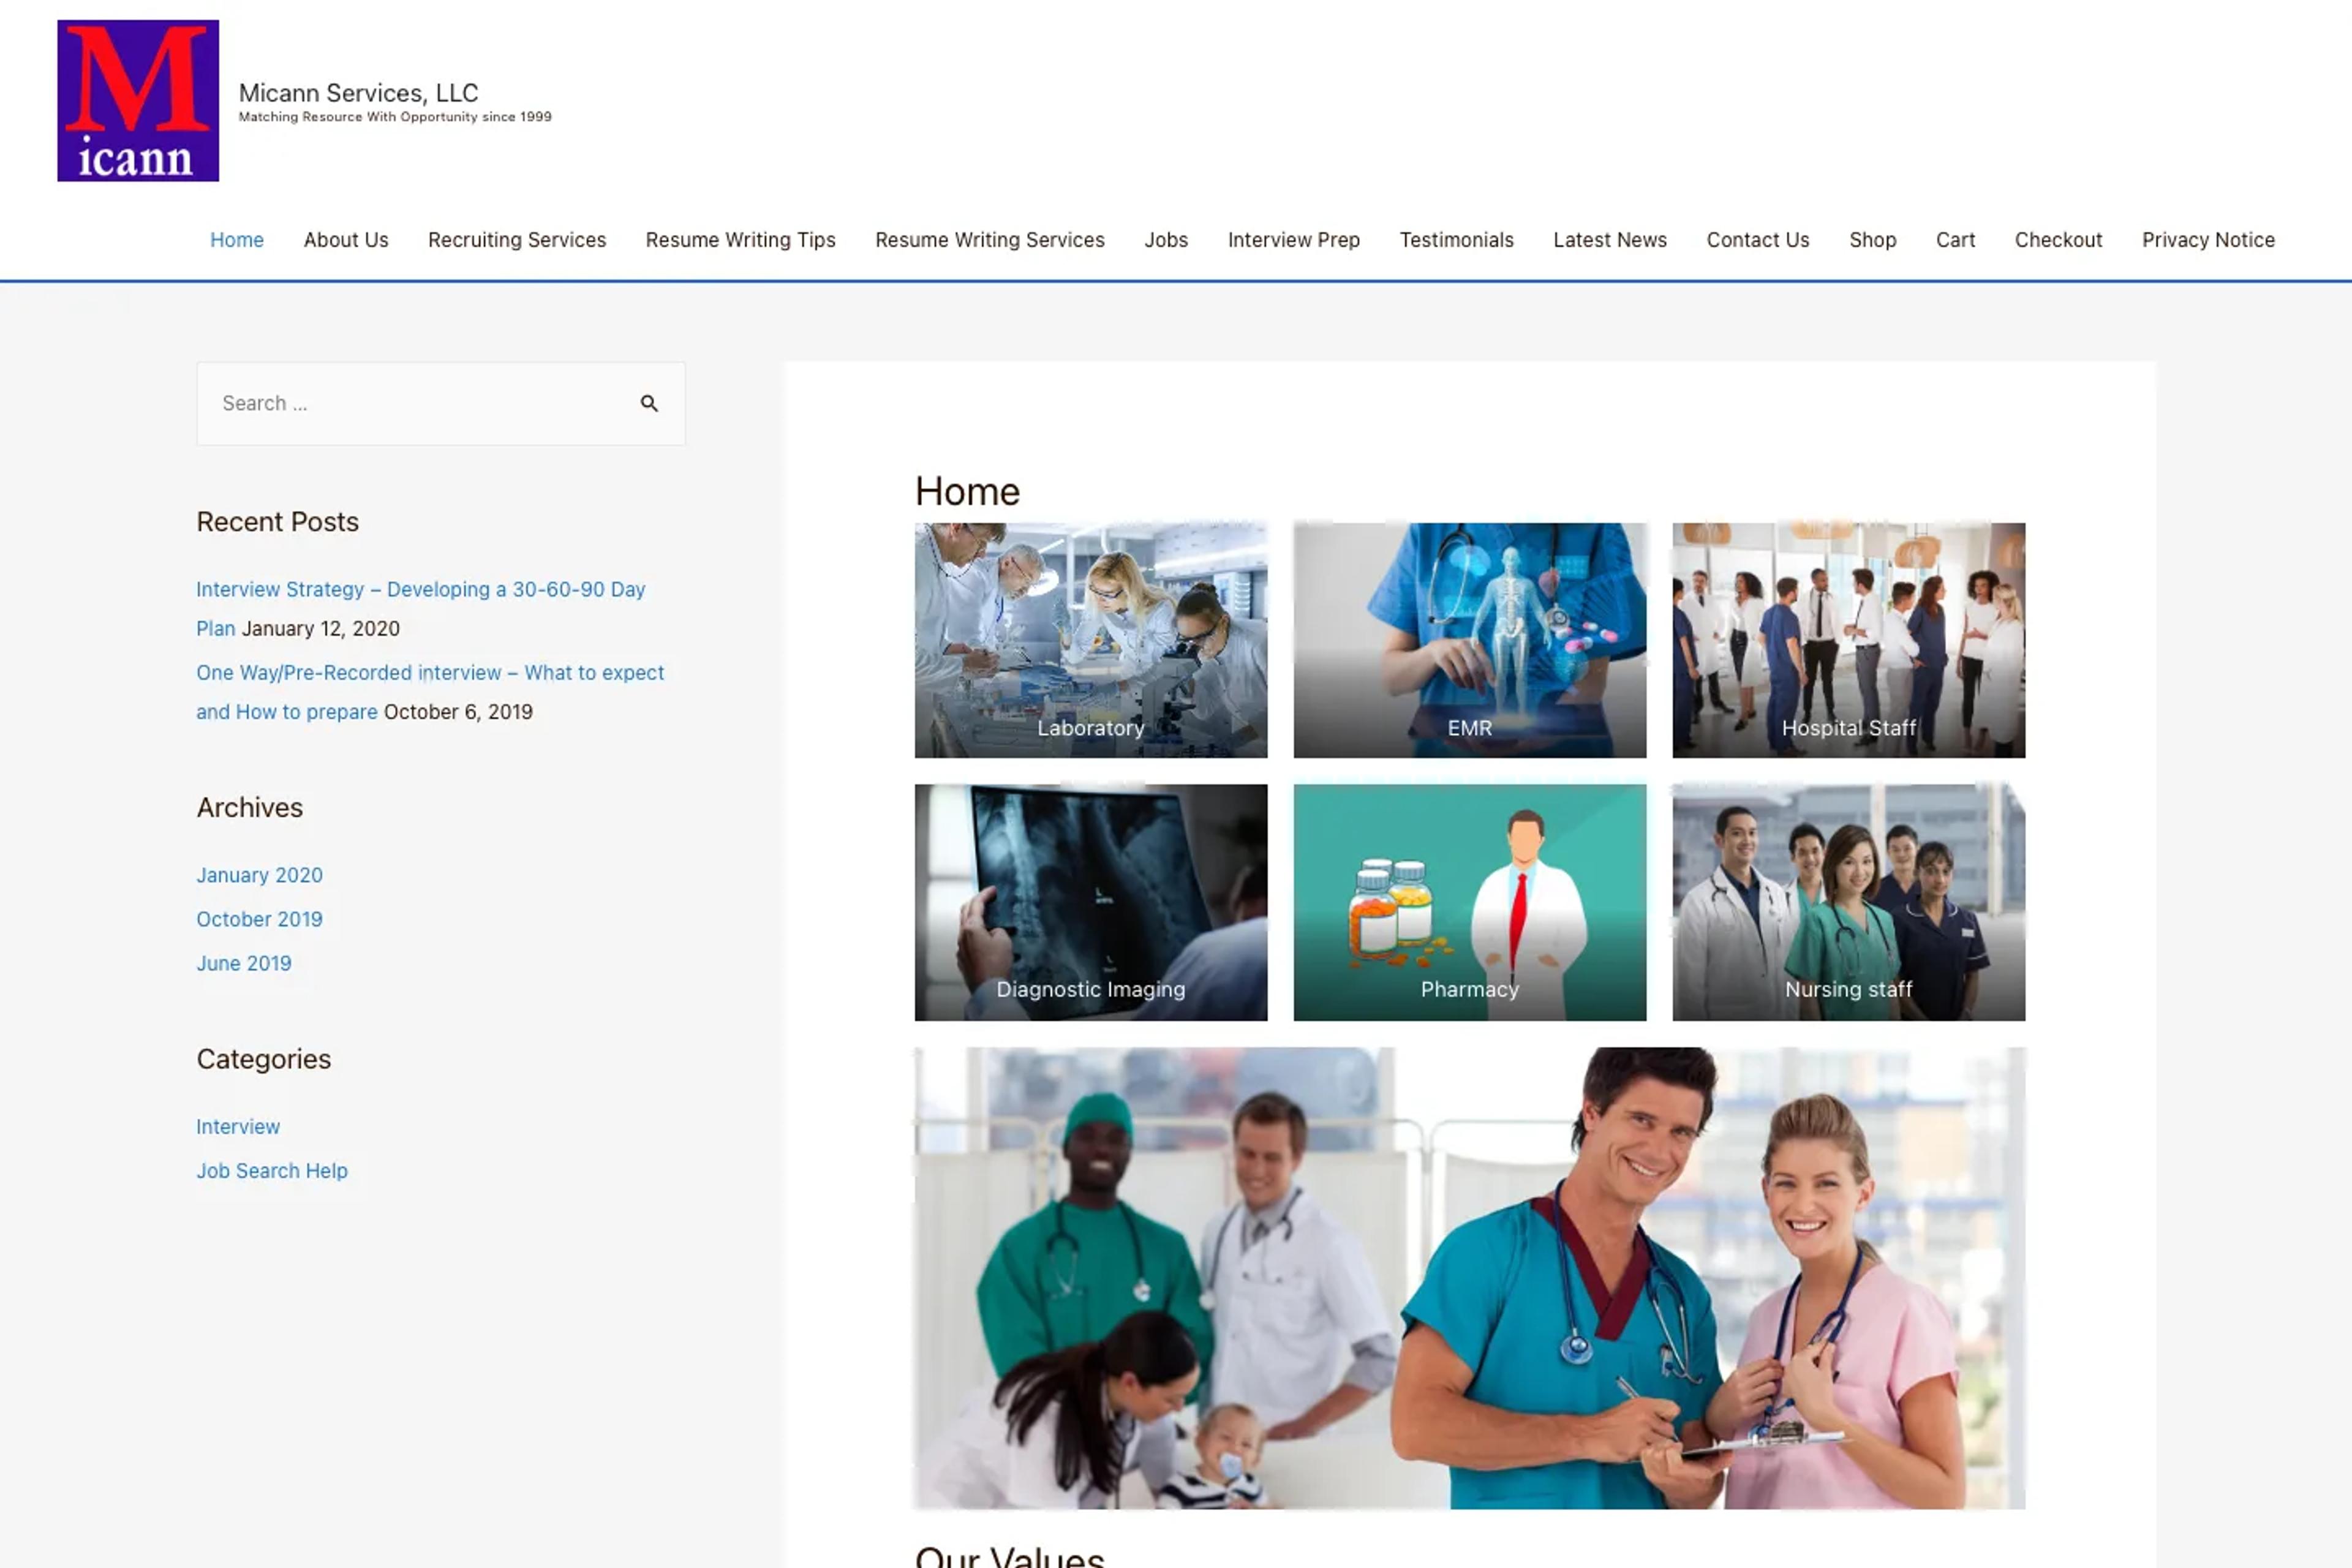Select the EMR image tile
This screenshot has width=2352, height=1568.
click(x=1469, y=640)
